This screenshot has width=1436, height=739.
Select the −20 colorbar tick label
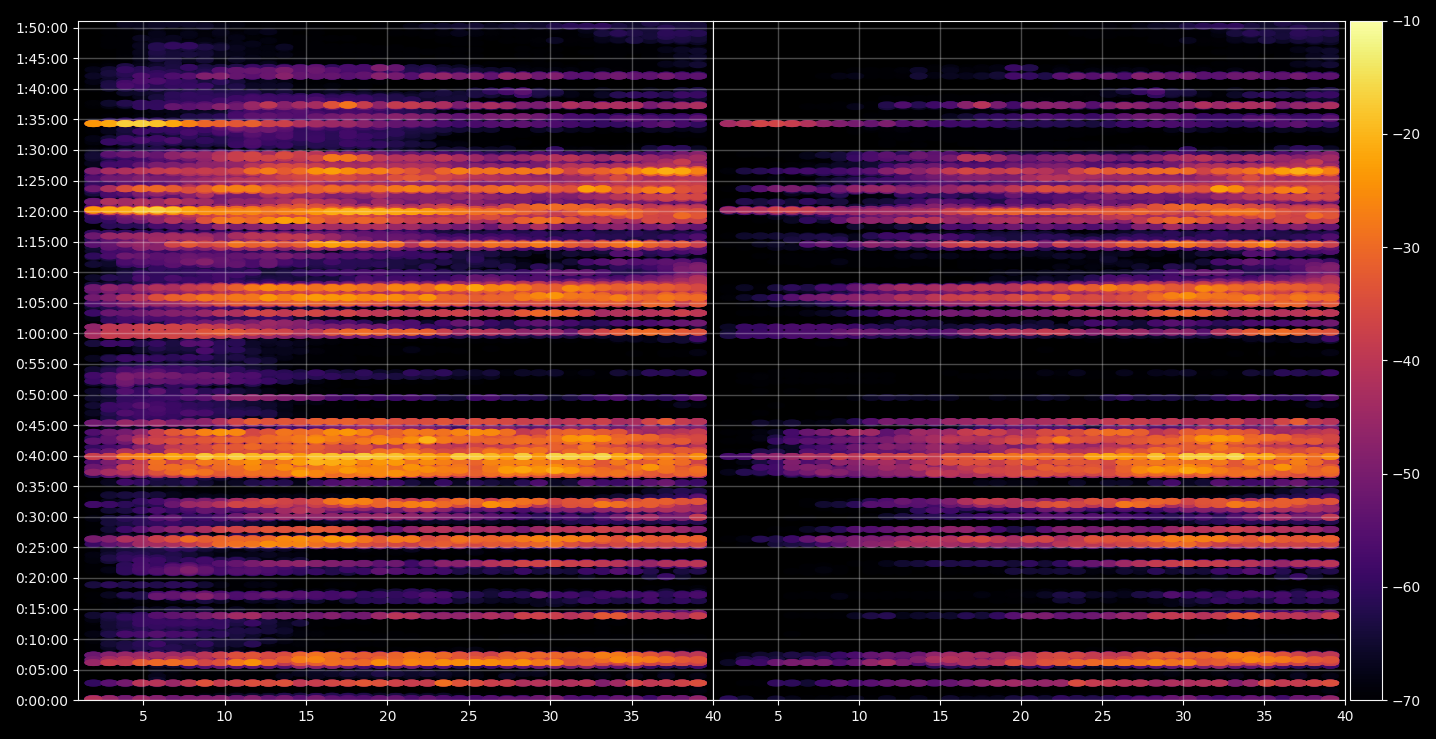click(x=1405, y=134)
